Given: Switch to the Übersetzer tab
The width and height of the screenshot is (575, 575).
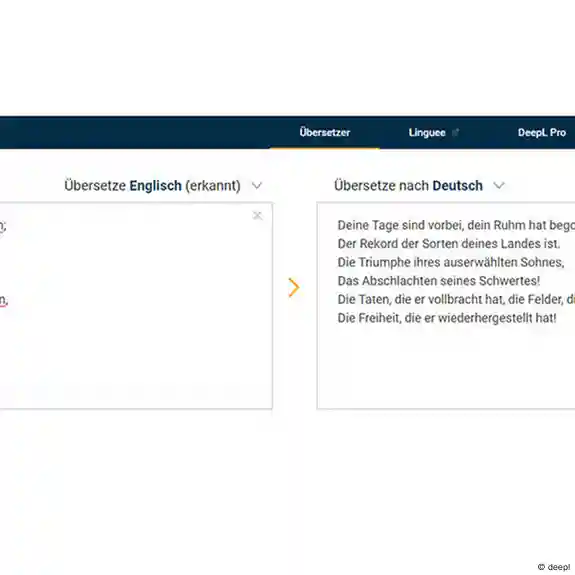Looking at the screenshot, I should tap(325, 132).
